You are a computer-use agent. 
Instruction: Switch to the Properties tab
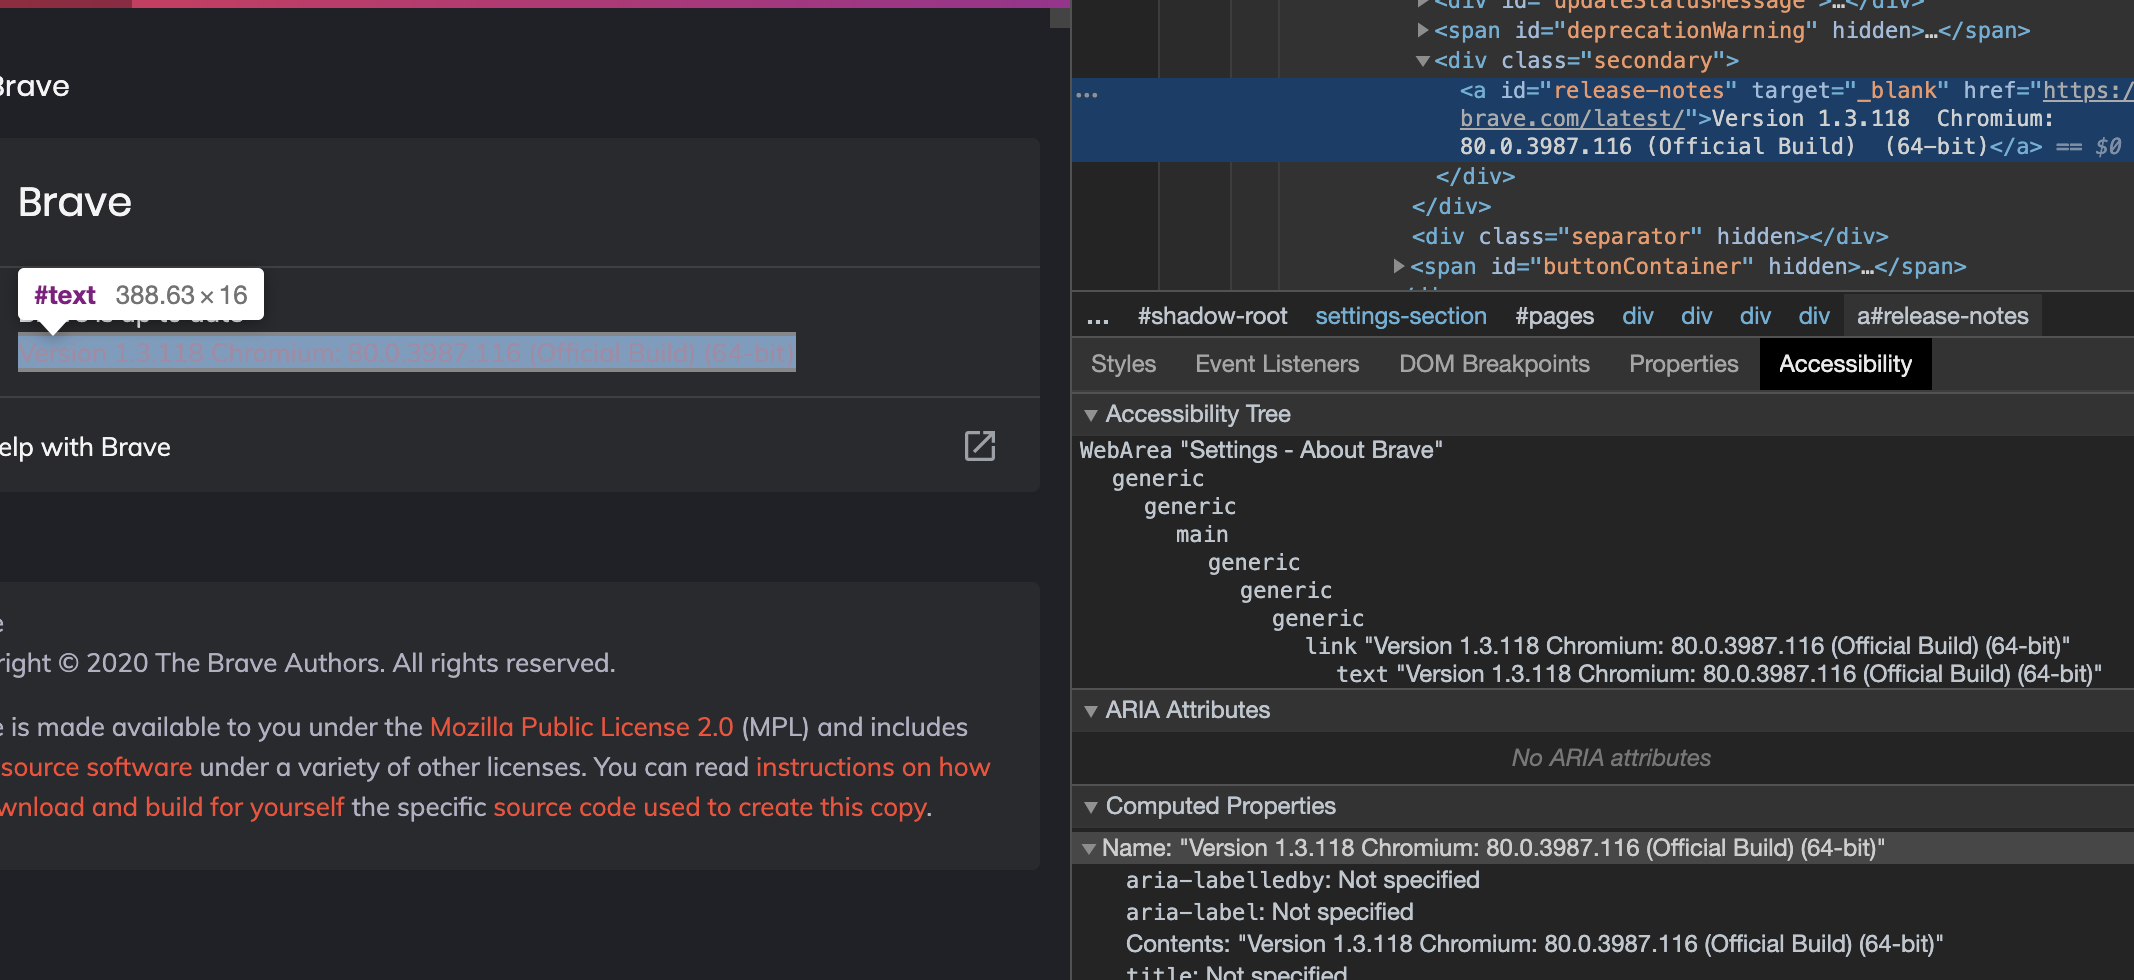pyautogui.click(x=1683, y=364)
